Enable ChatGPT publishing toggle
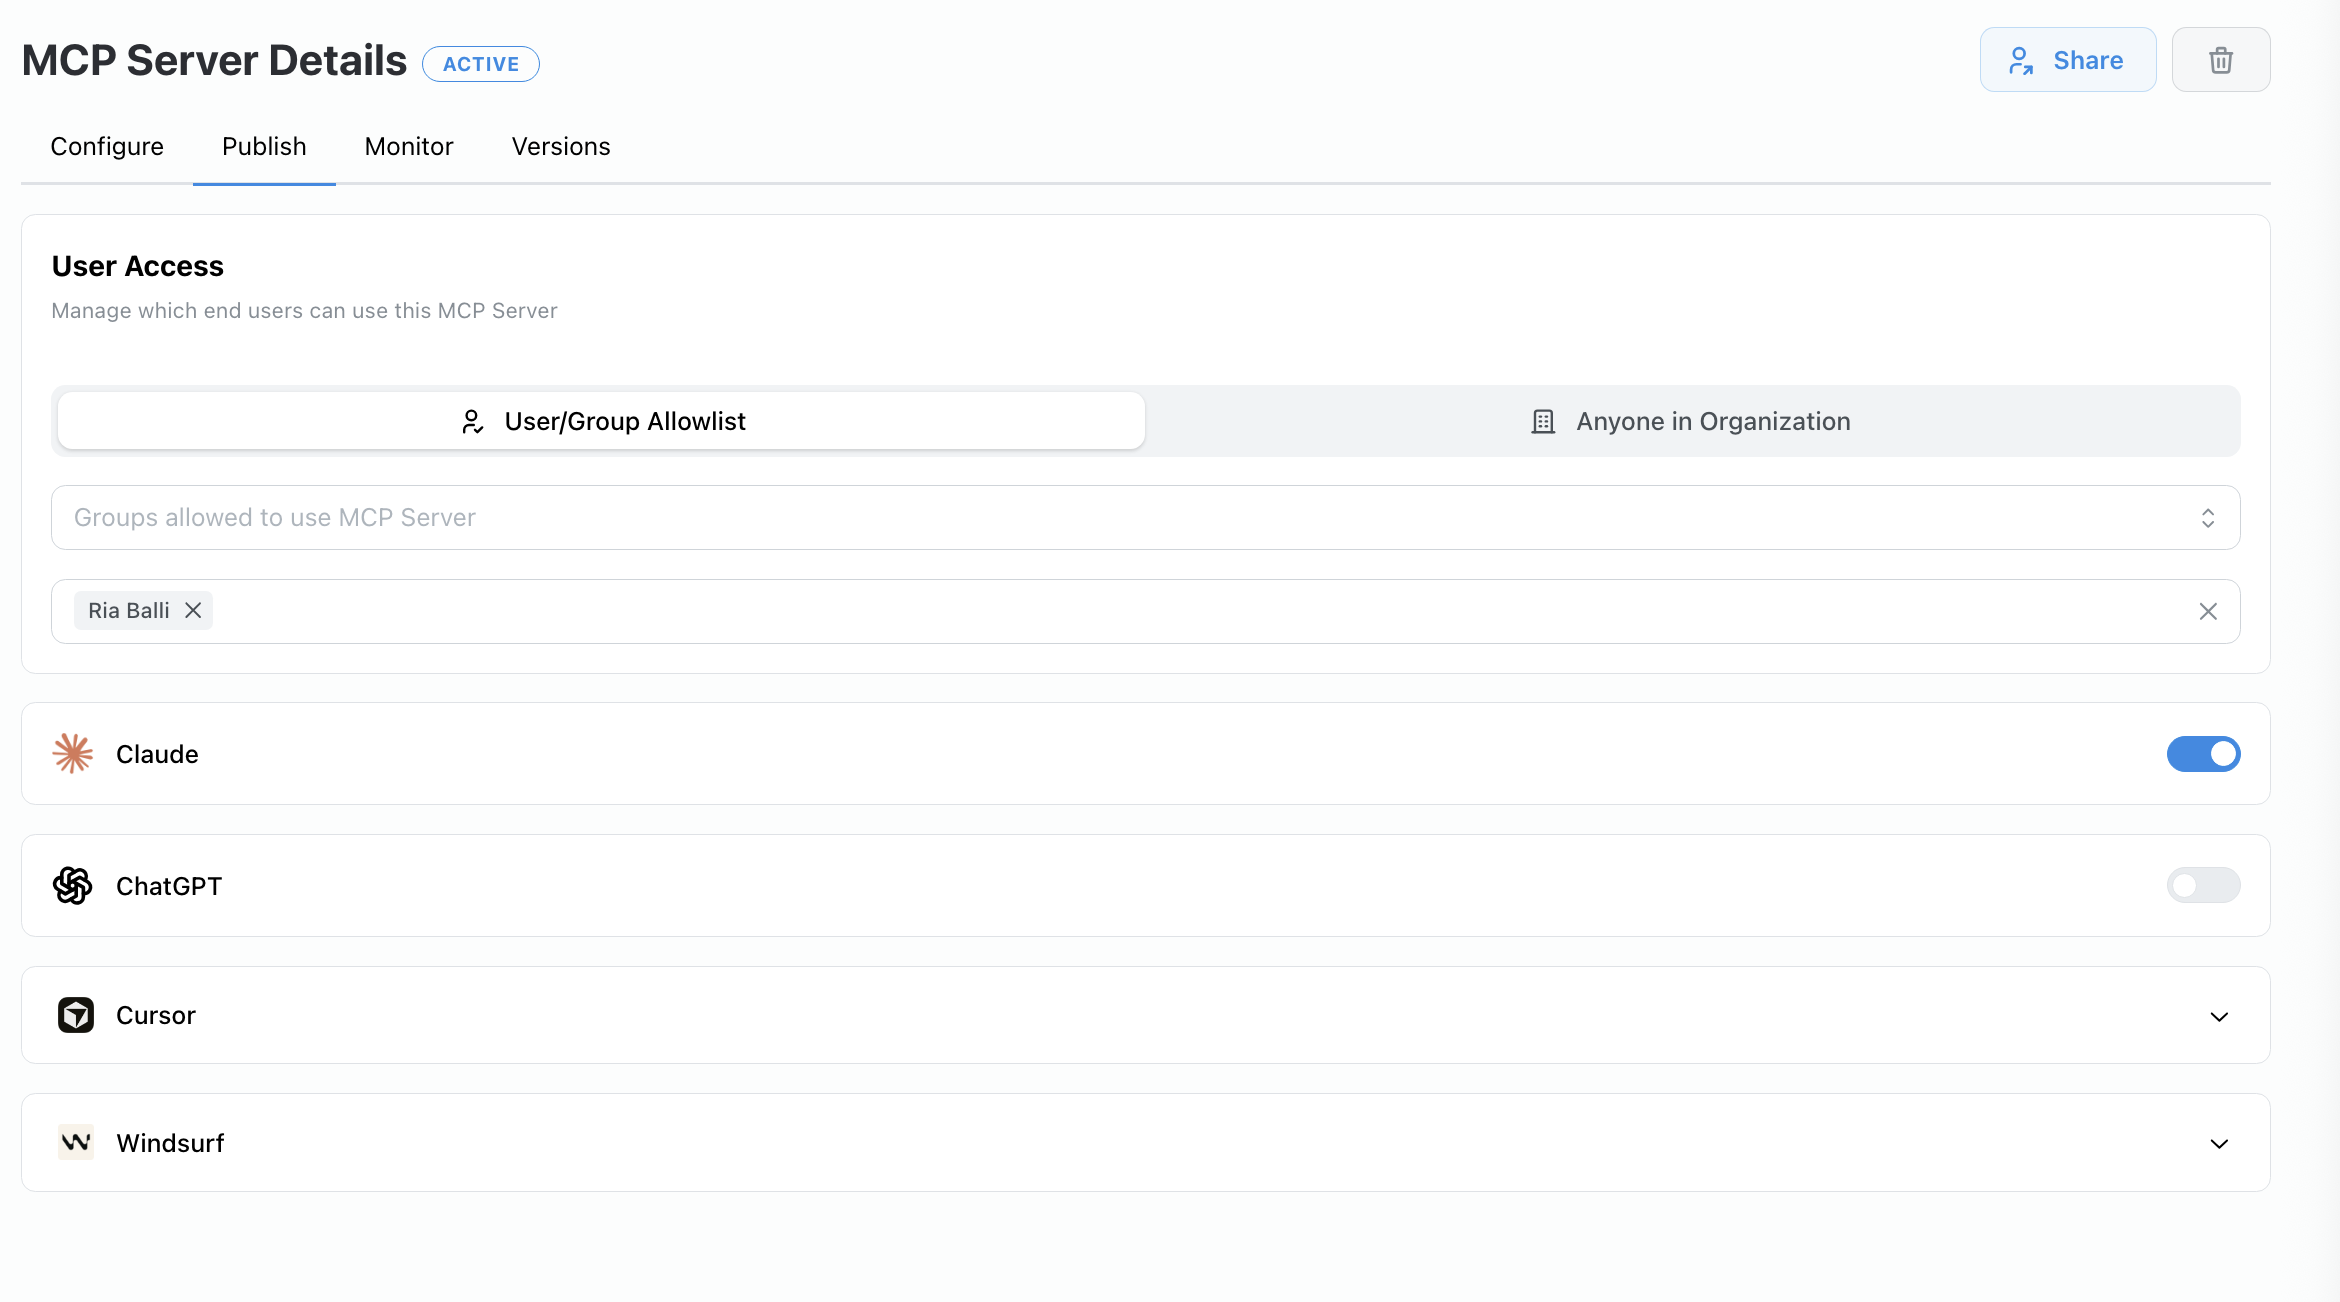The height and width of the screenshot is (1302, 2340). pyautogui.click(x=2204, y=885)
